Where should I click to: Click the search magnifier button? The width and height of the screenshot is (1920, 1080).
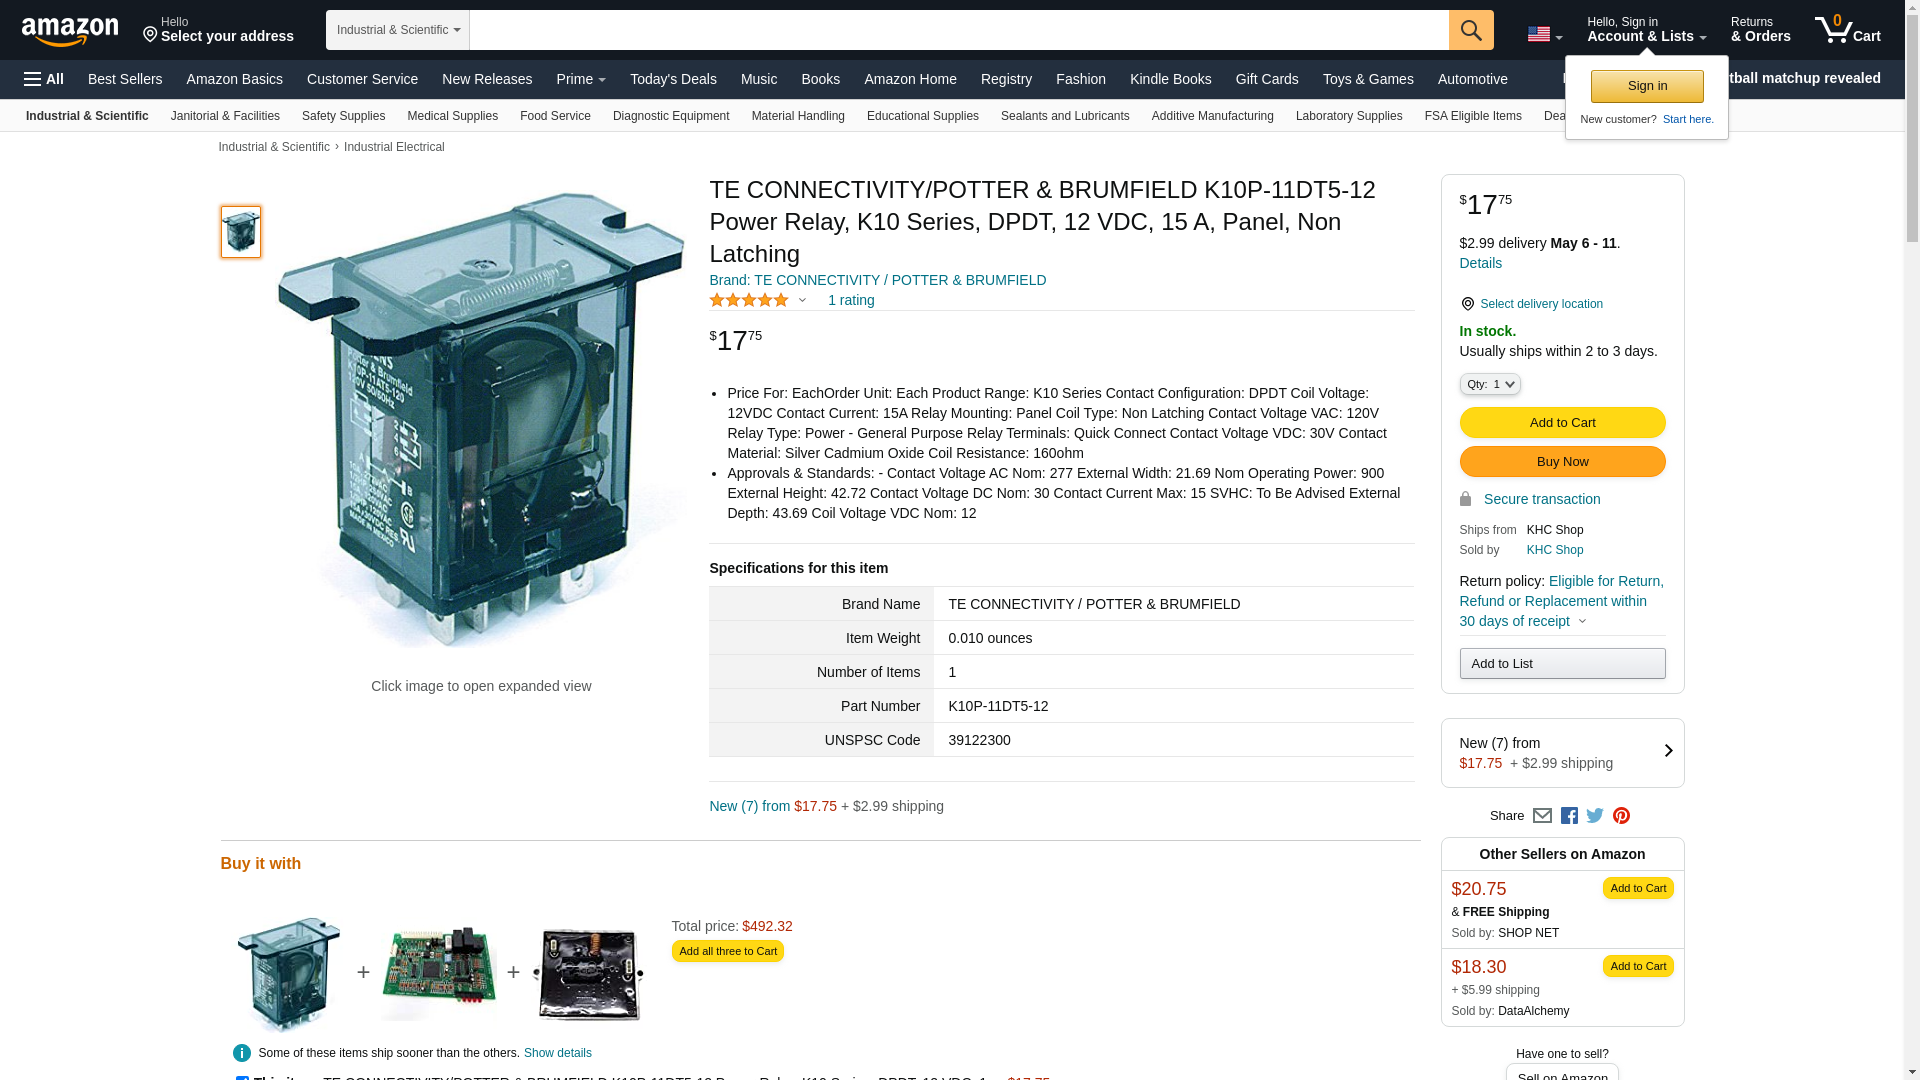1470,30
